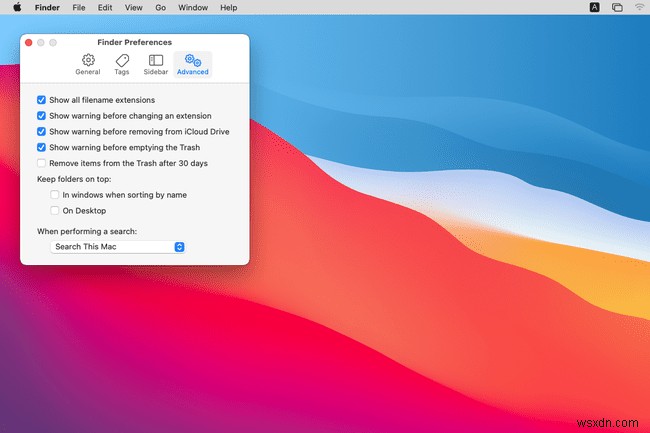Check In windows when sorting by name

55,195
